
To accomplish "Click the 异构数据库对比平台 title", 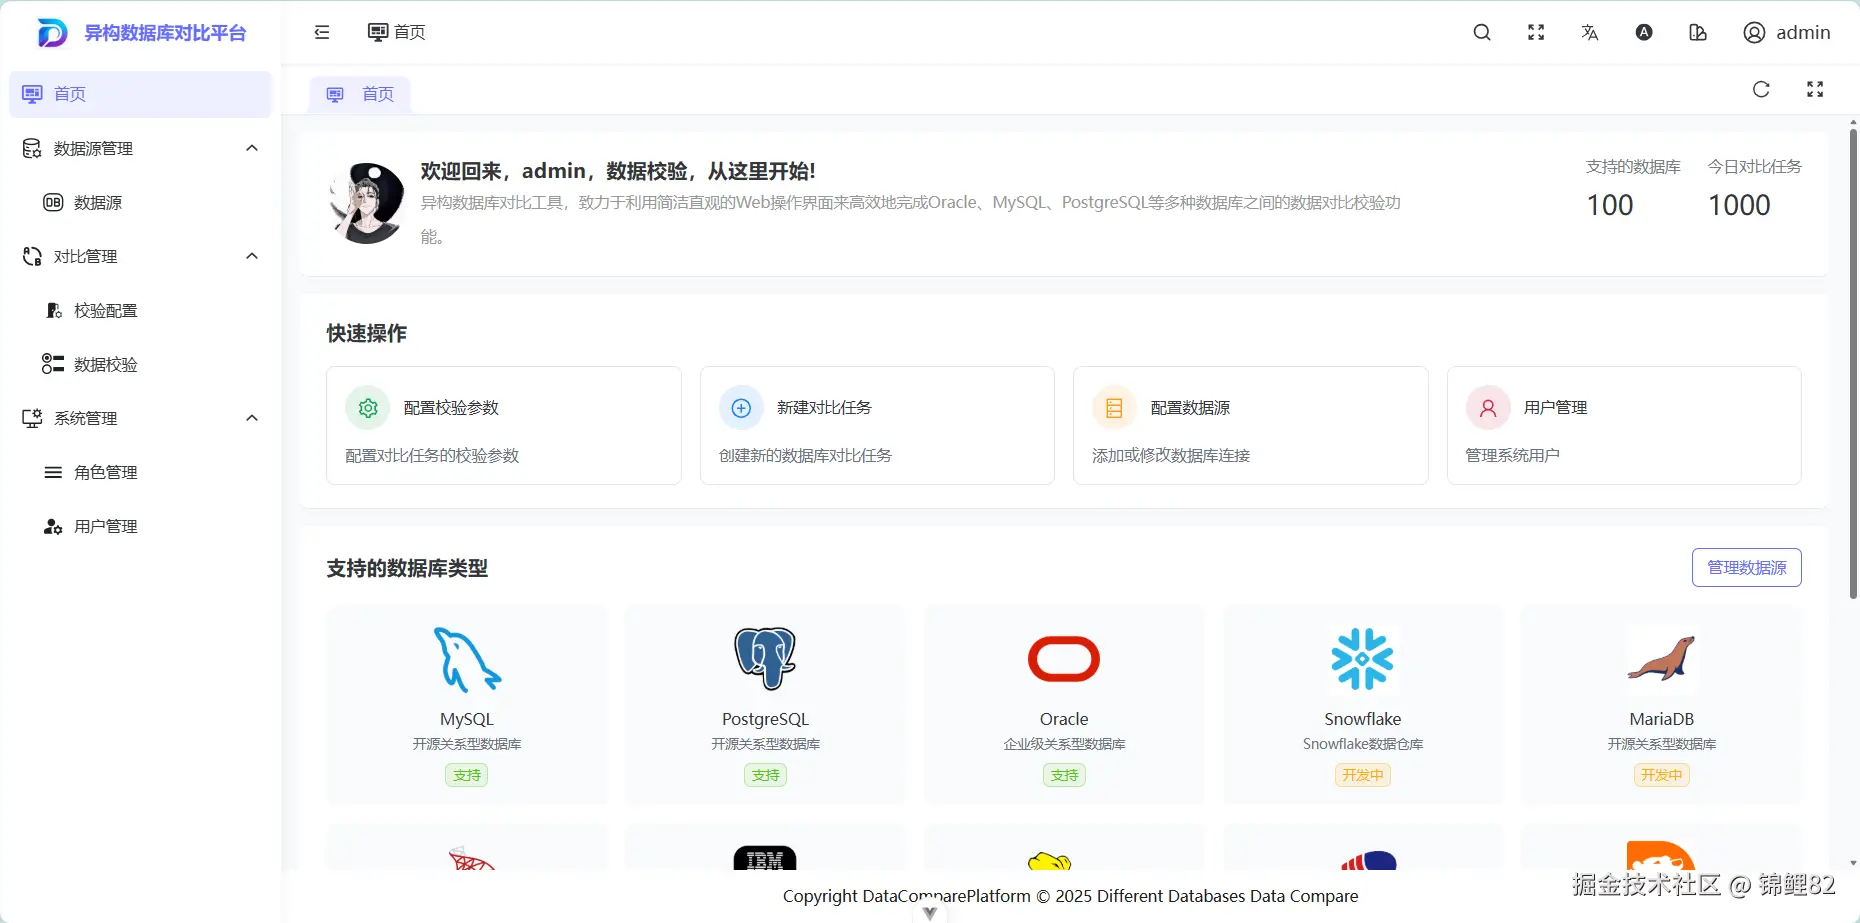I will (165, 33).
